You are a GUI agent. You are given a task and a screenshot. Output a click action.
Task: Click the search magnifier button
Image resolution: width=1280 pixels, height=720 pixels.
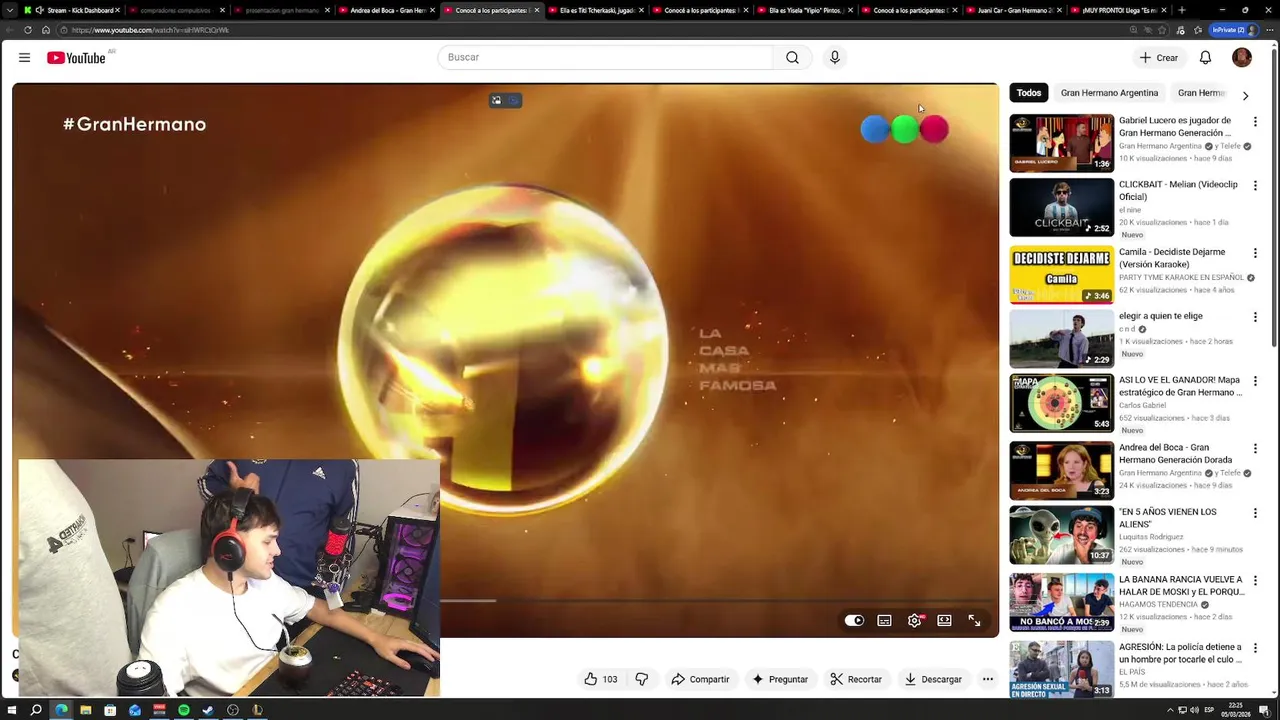792,57
